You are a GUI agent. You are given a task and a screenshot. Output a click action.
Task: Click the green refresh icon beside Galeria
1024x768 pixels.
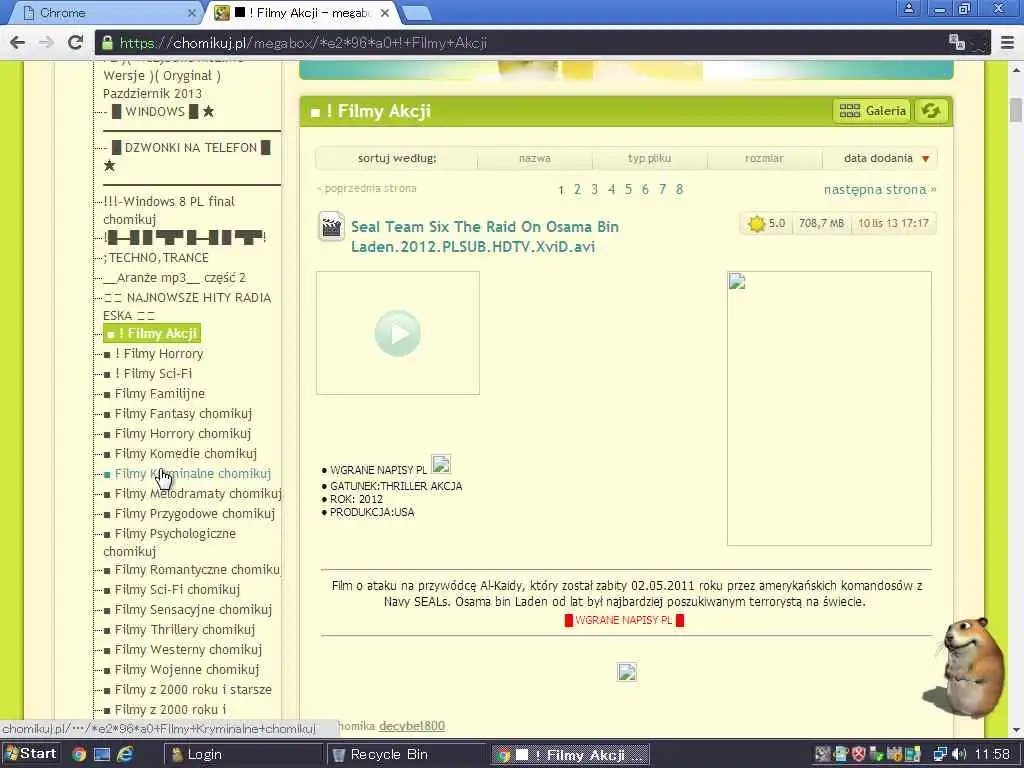pyautogui.click(x=931, y=110)
